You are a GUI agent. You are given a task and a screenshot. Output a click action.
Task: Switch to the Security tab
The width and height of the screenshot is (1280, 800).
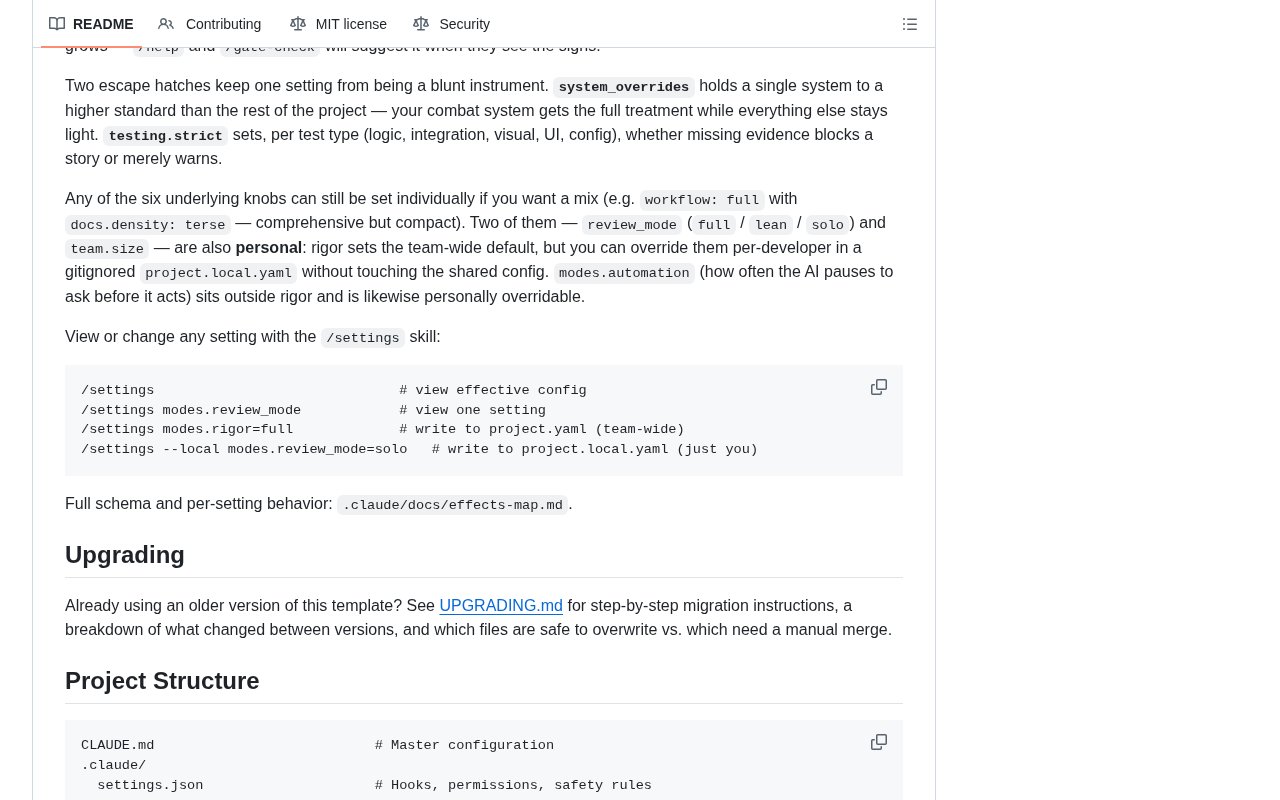[x=451, y=24]
